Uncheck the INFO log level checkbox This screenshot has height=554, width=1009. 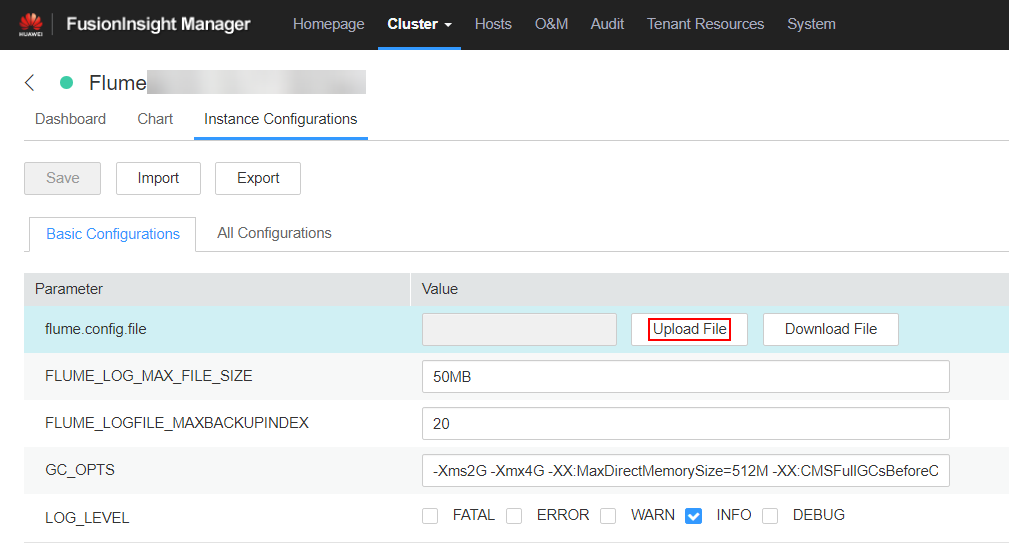(694, 516)
